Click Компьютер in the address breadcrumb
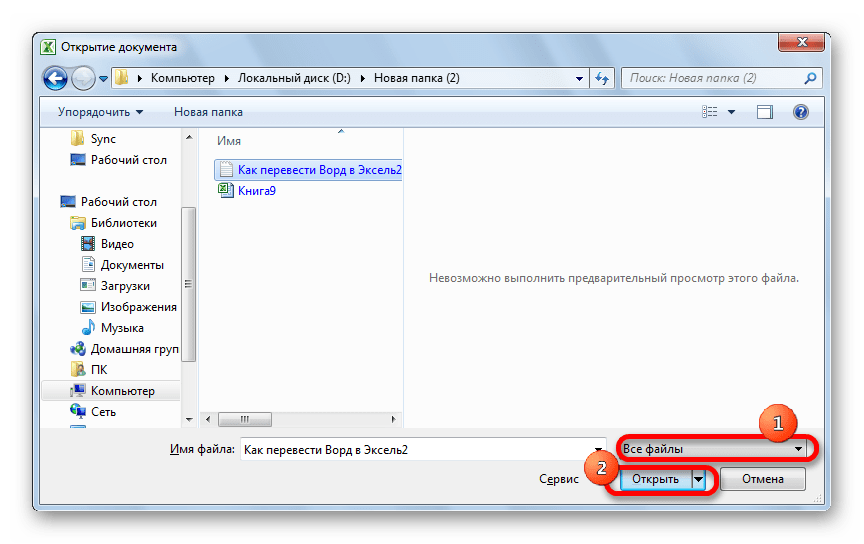Screen dimensions: 864x544 [x=183, y=78]
